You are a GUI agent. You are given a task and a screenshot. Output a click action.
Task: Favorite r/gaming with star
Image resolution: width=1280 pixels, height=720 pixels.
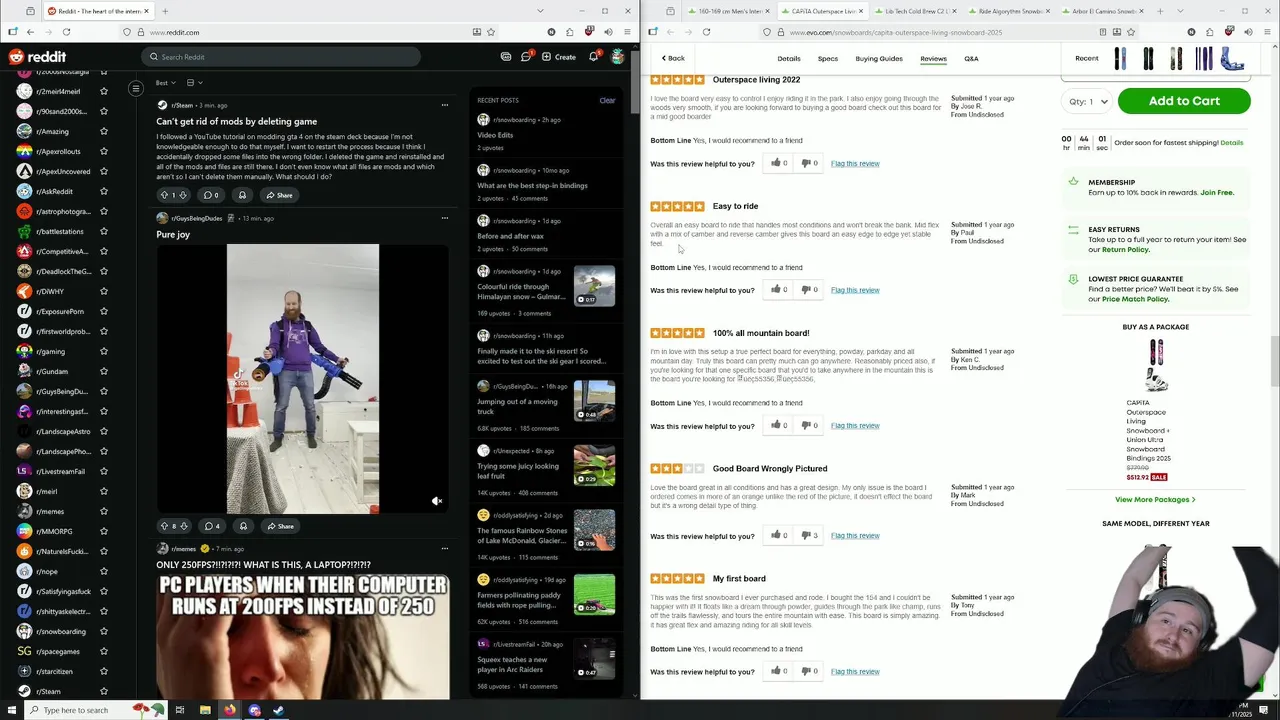click(104, 351)
